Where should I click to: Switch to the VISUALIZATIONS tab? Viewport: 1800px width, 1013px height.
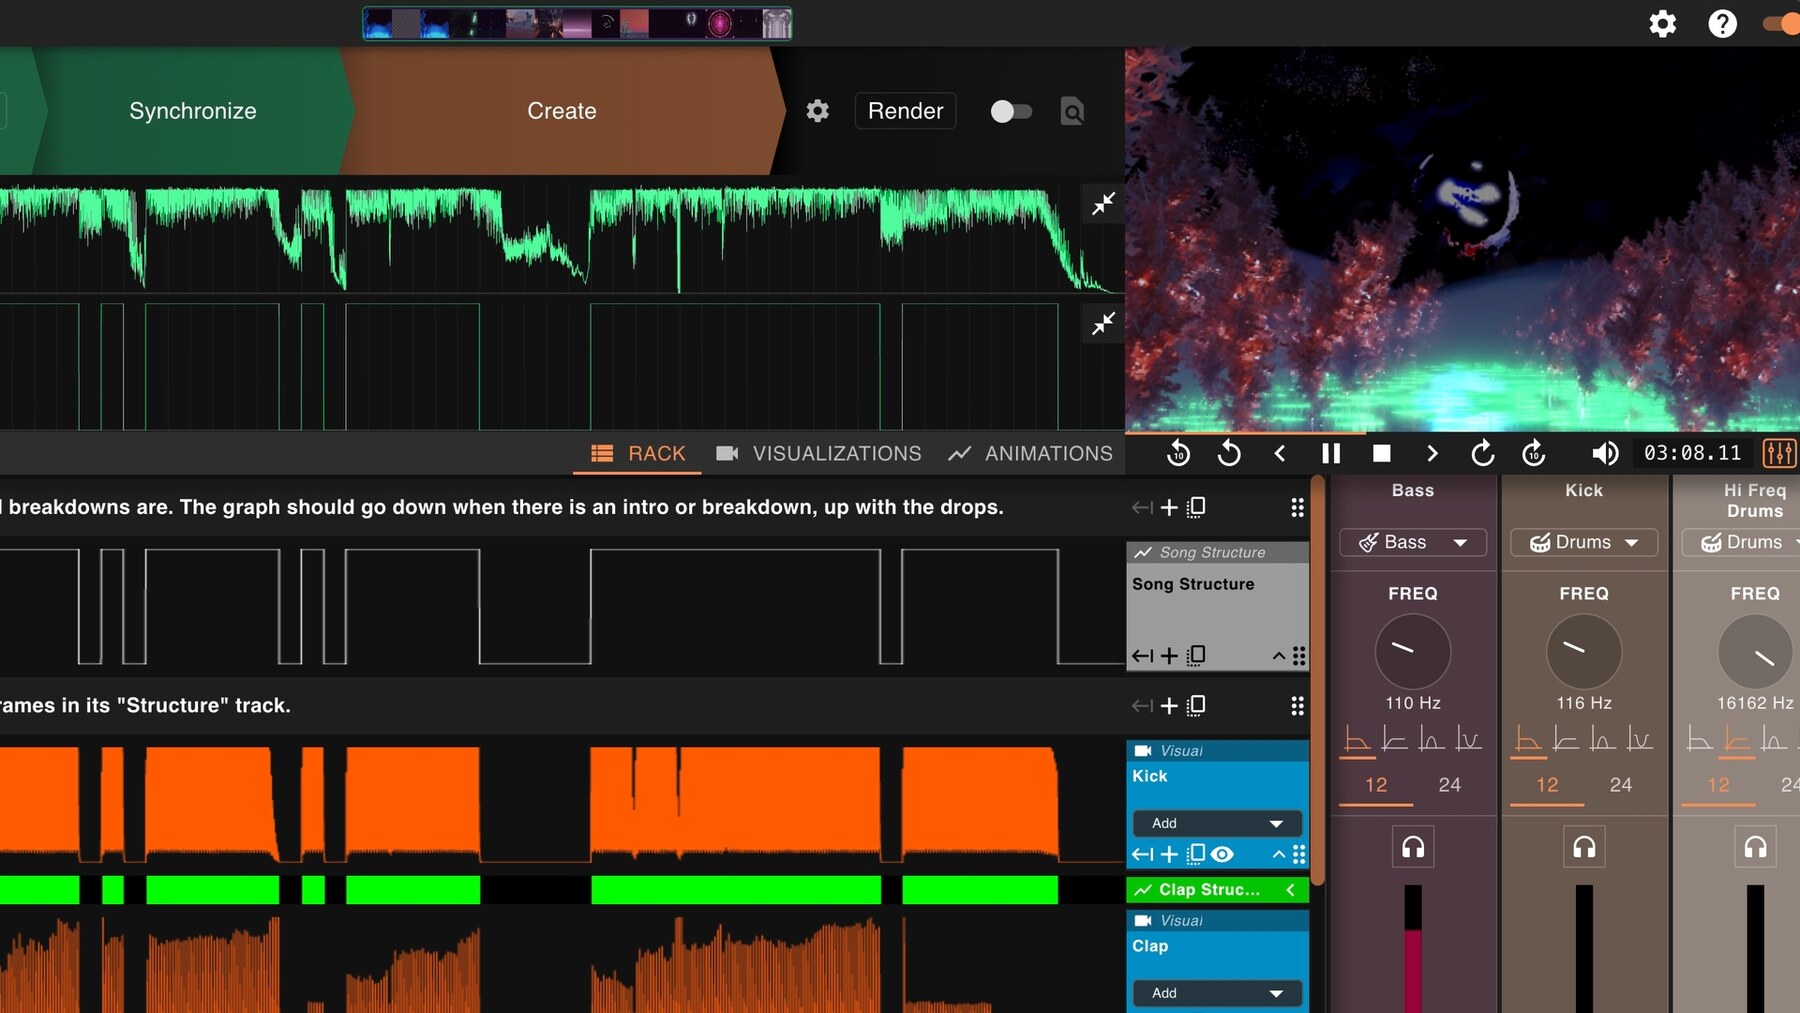point(819,453)
